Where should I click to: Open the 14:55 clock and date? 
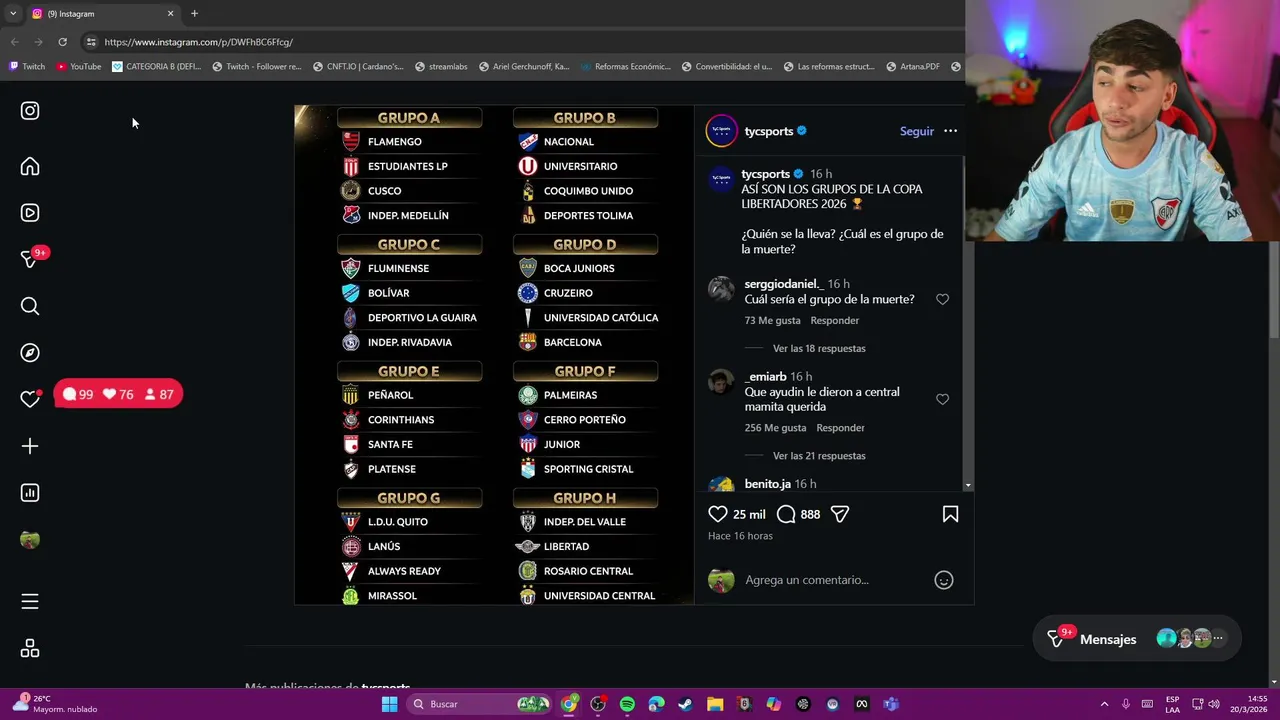click(1248, 704)
